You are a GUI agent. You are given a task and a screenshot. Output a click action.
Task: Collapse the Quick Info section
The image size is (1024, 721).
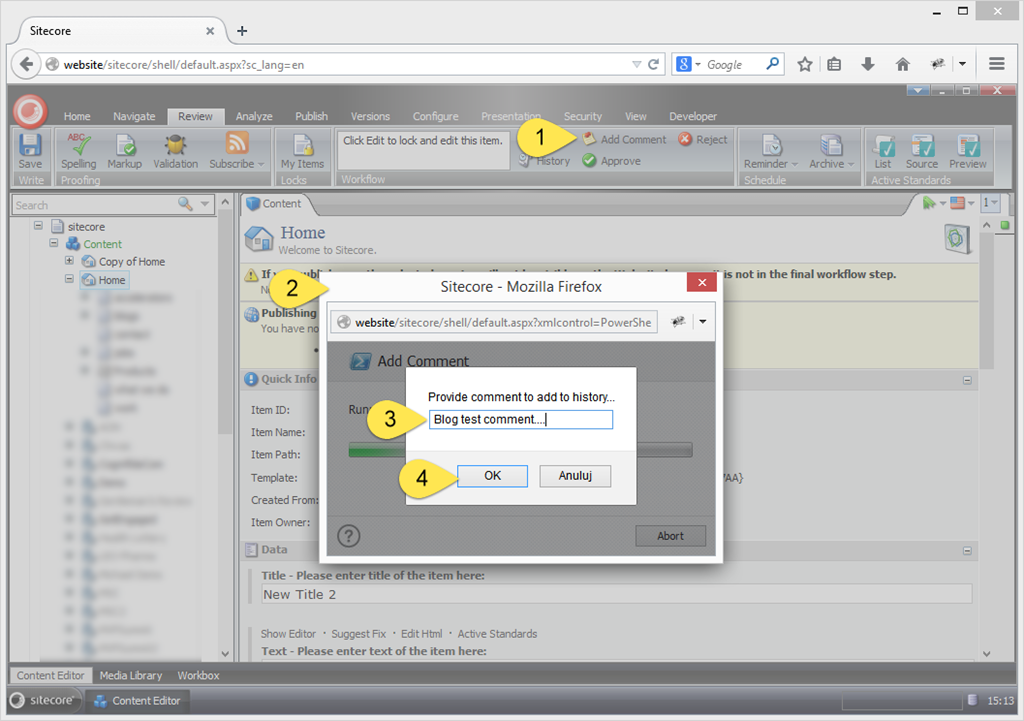point(966,380)
